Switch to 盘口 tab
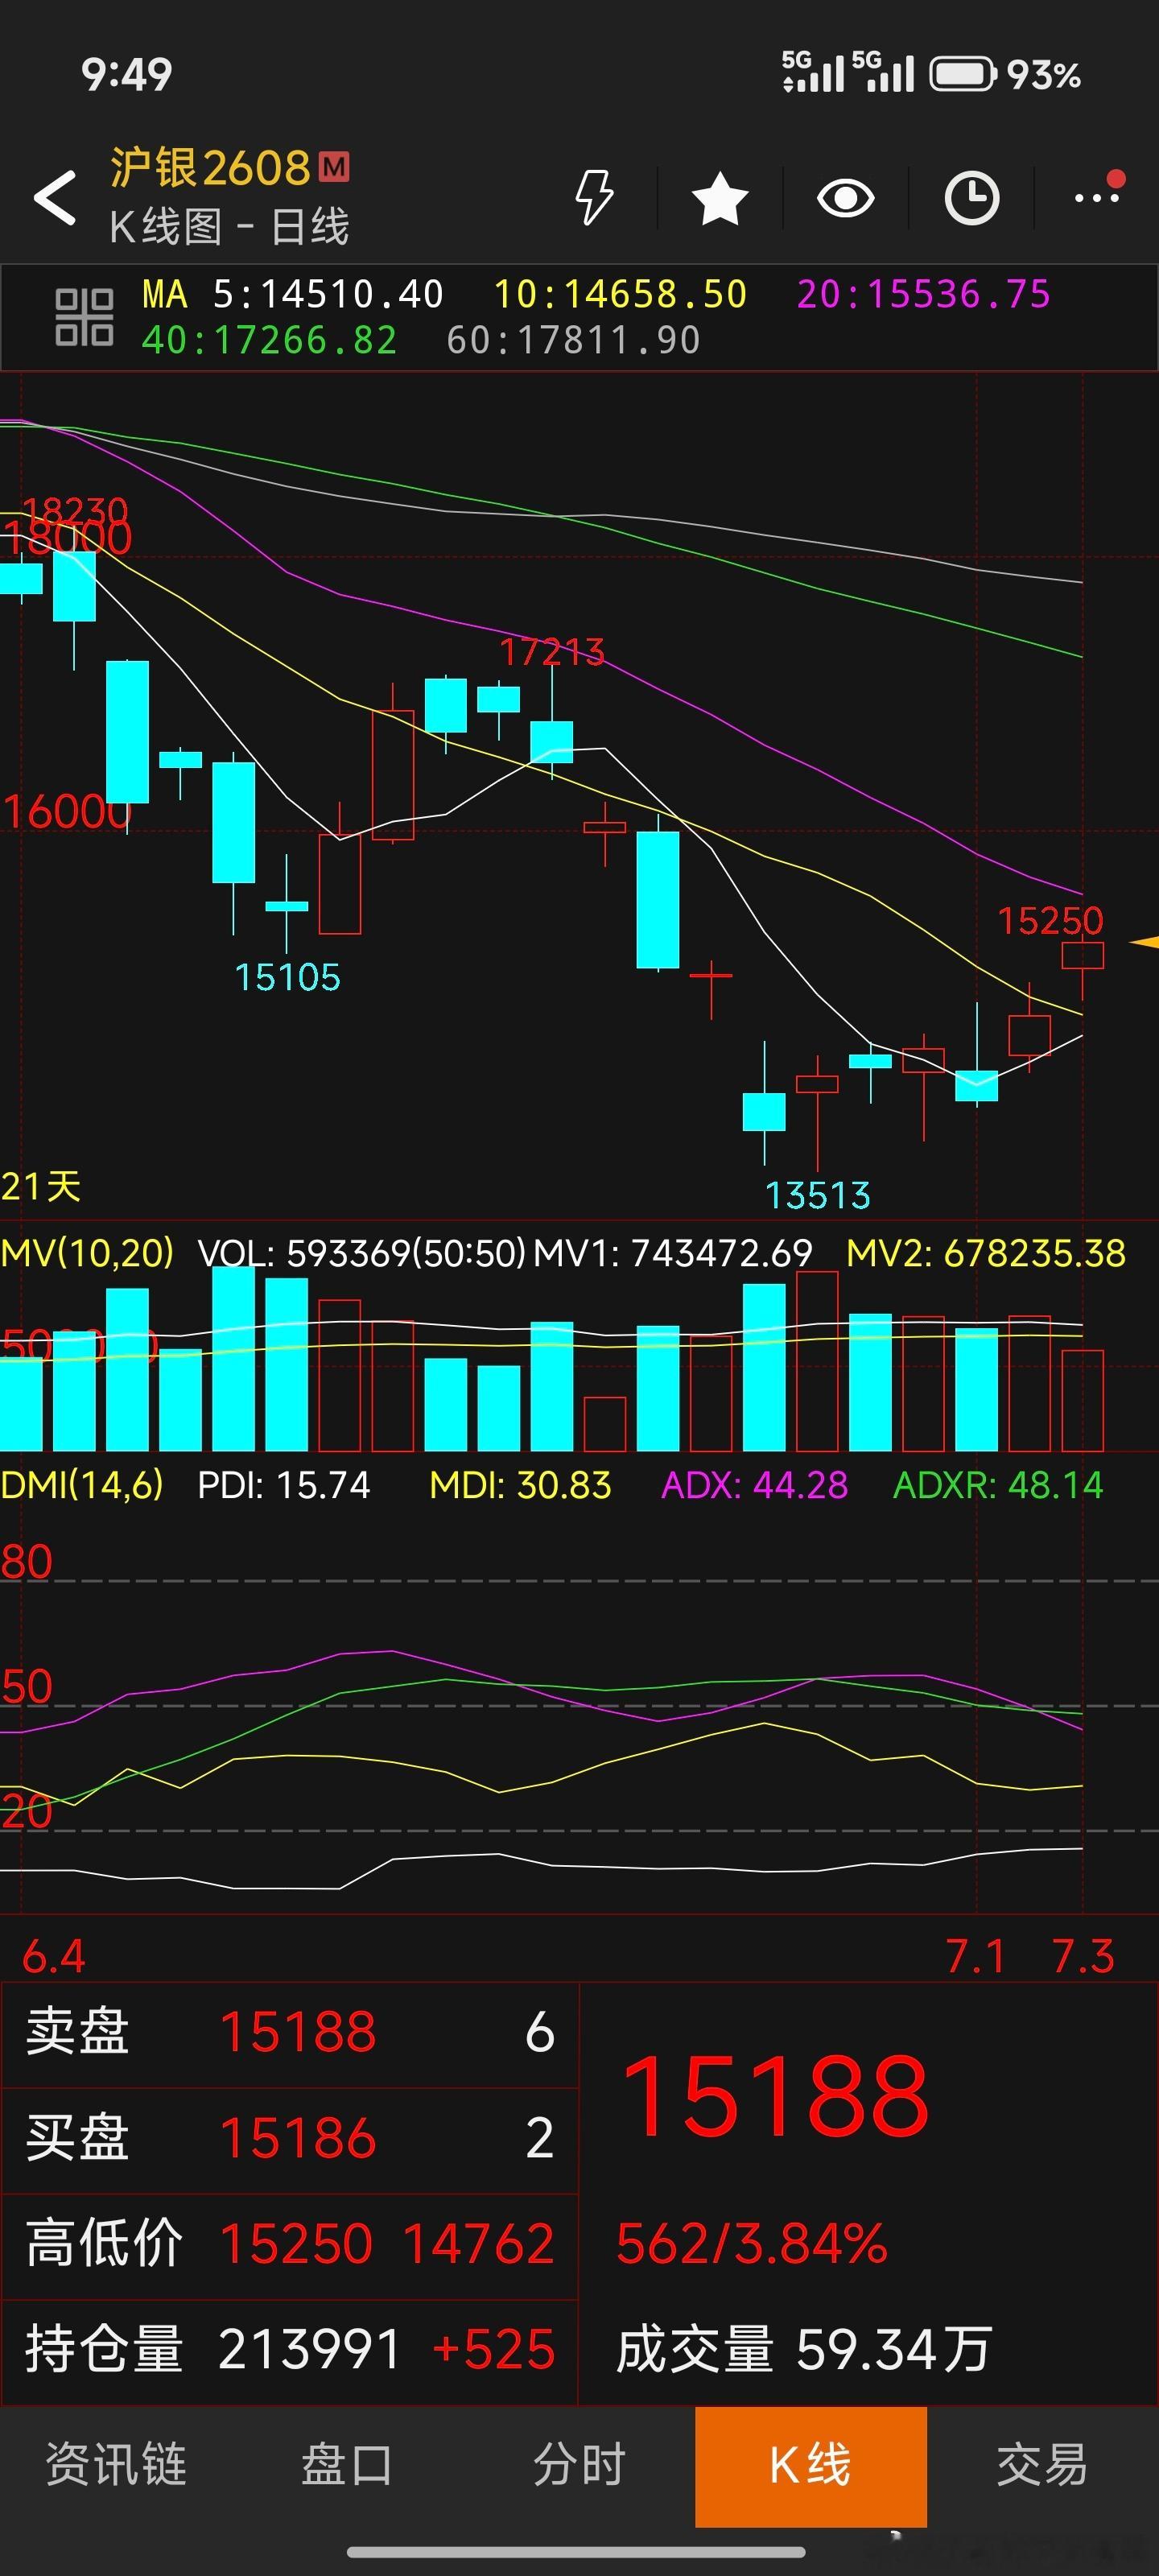Viewport: 1159px width, 2576px height. (x=347, y=2463)
